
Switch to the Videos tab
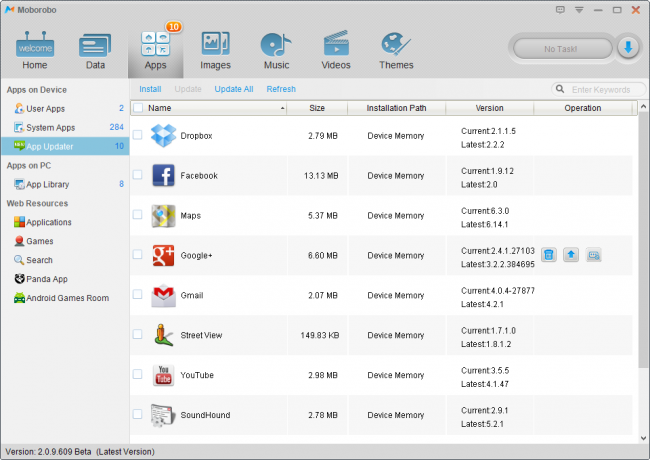(336, 51)
